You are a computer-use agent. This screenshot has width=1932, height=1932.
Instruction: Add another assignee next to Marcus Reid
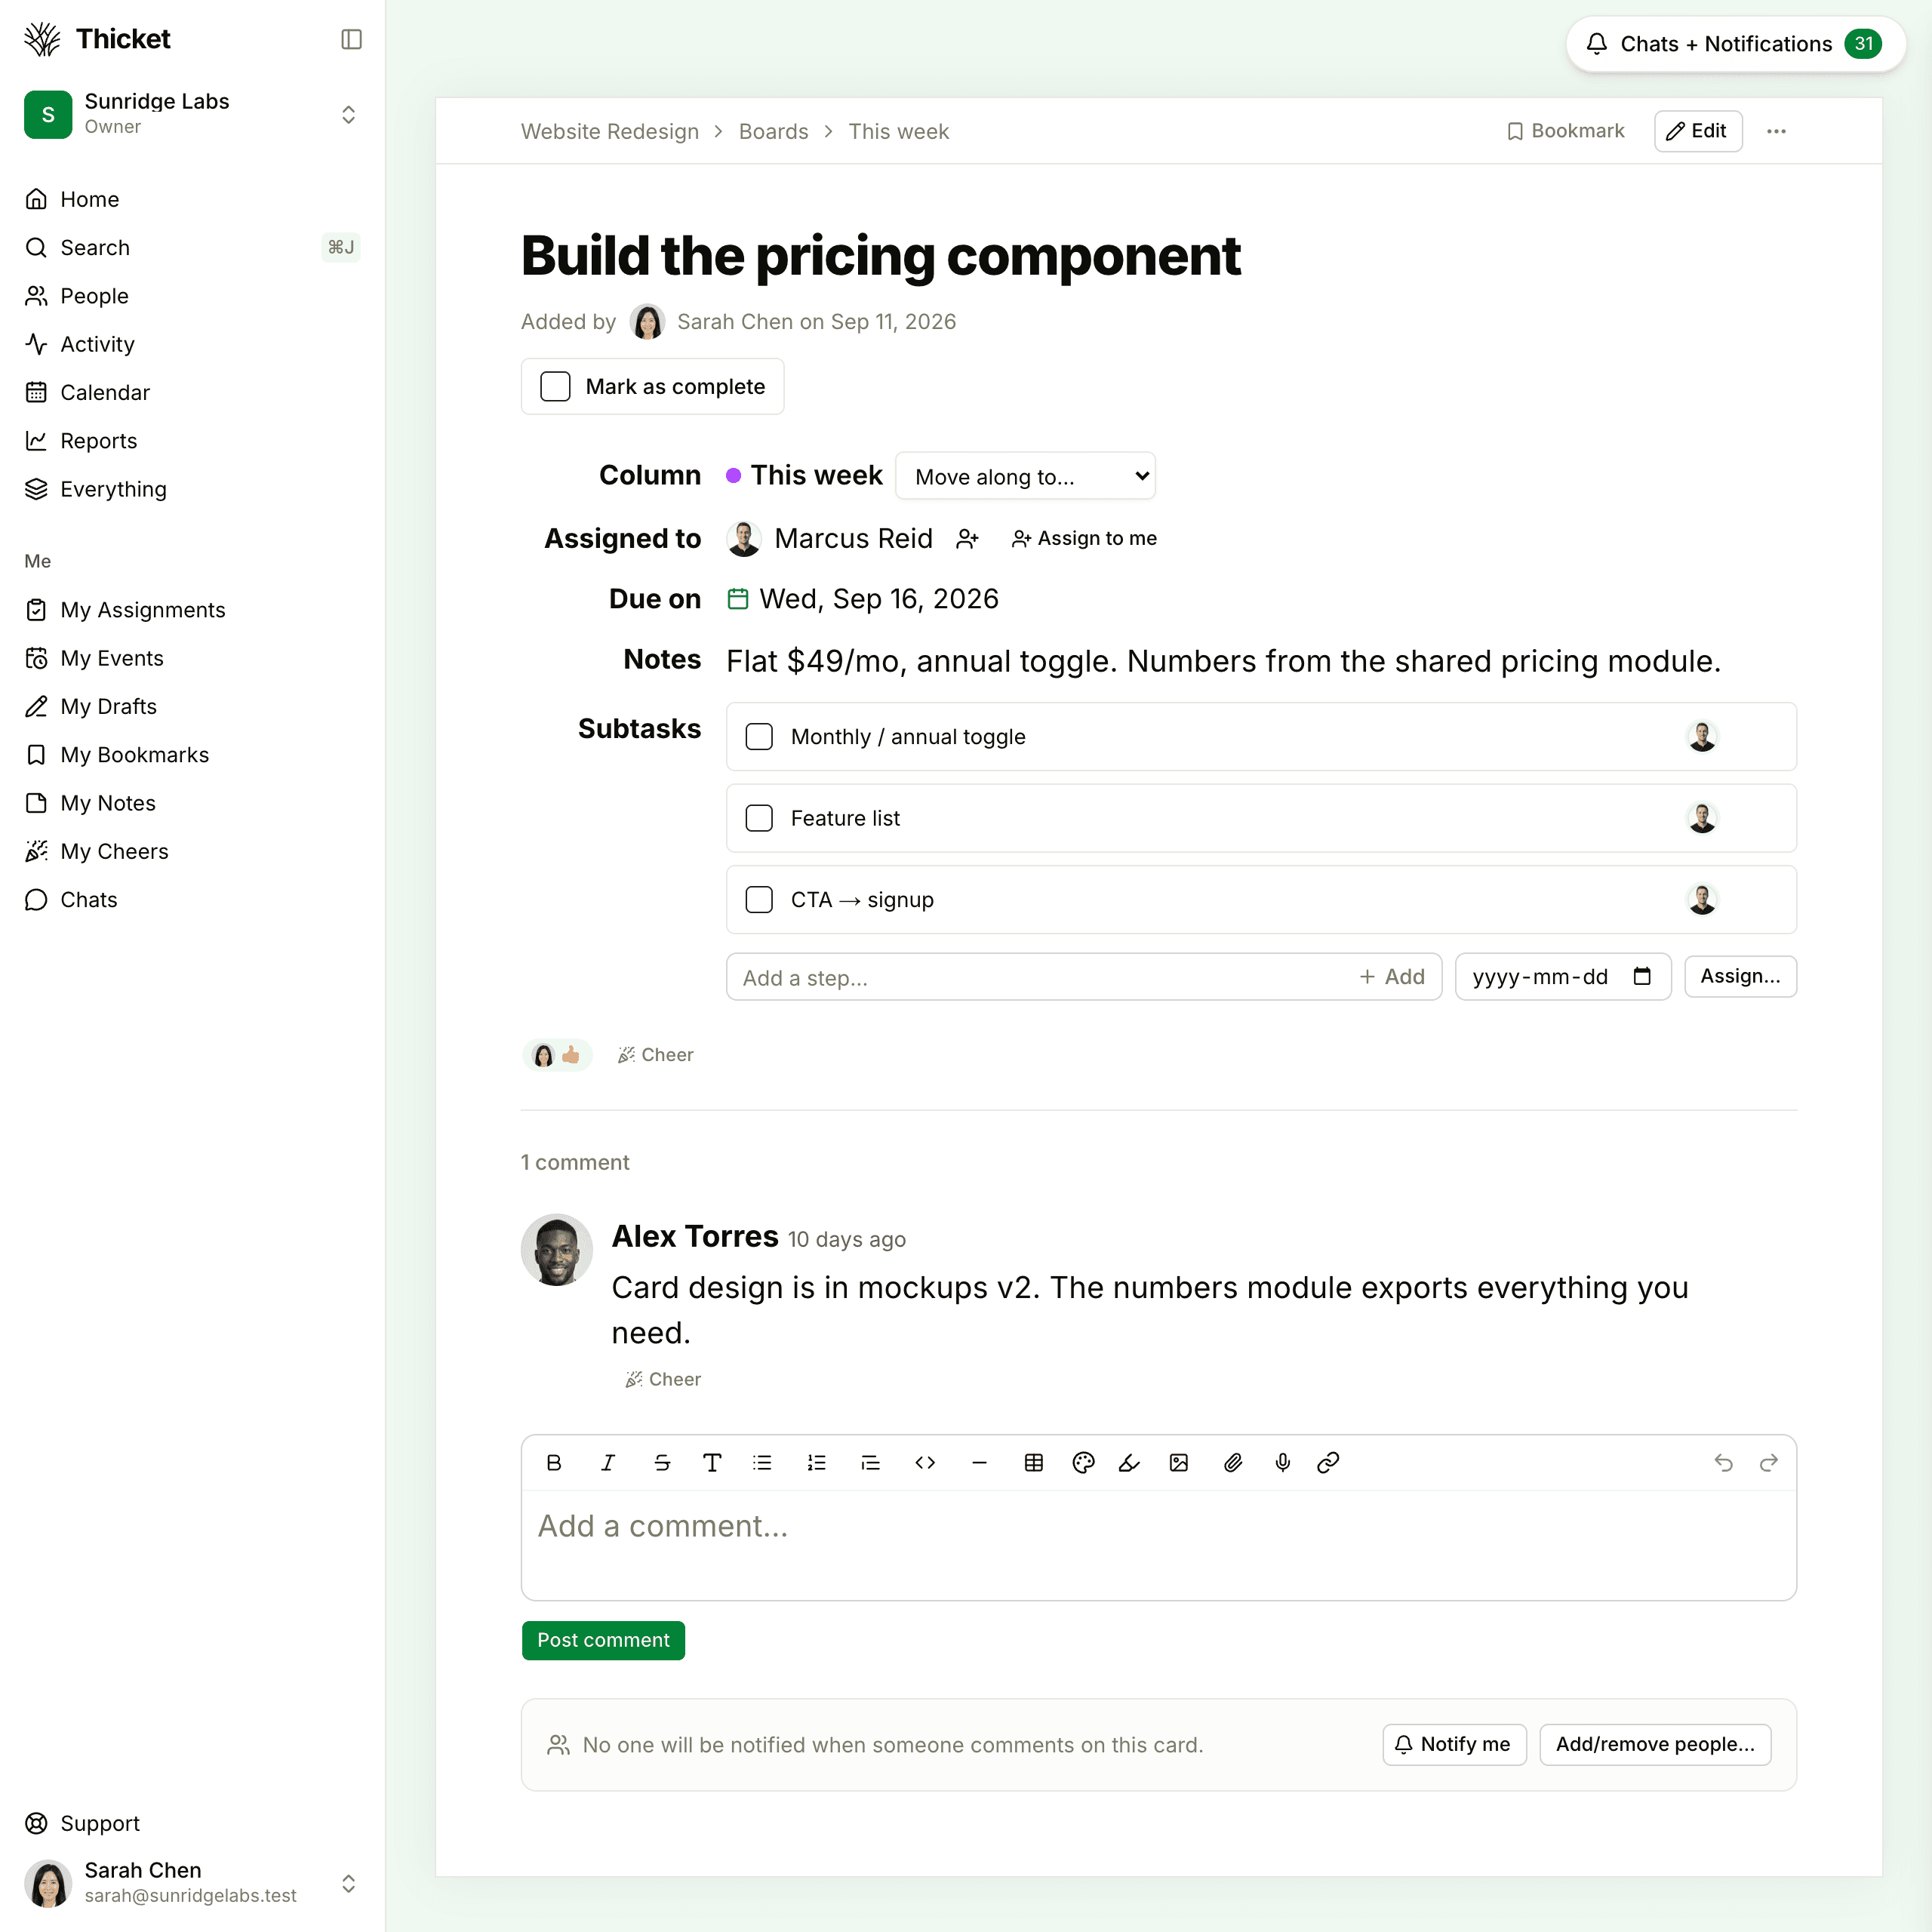click(x=967, y=539)
